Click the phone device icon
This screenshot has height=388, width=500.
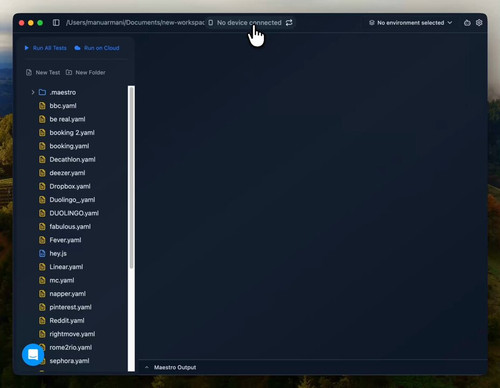click(x=211, y=23)
